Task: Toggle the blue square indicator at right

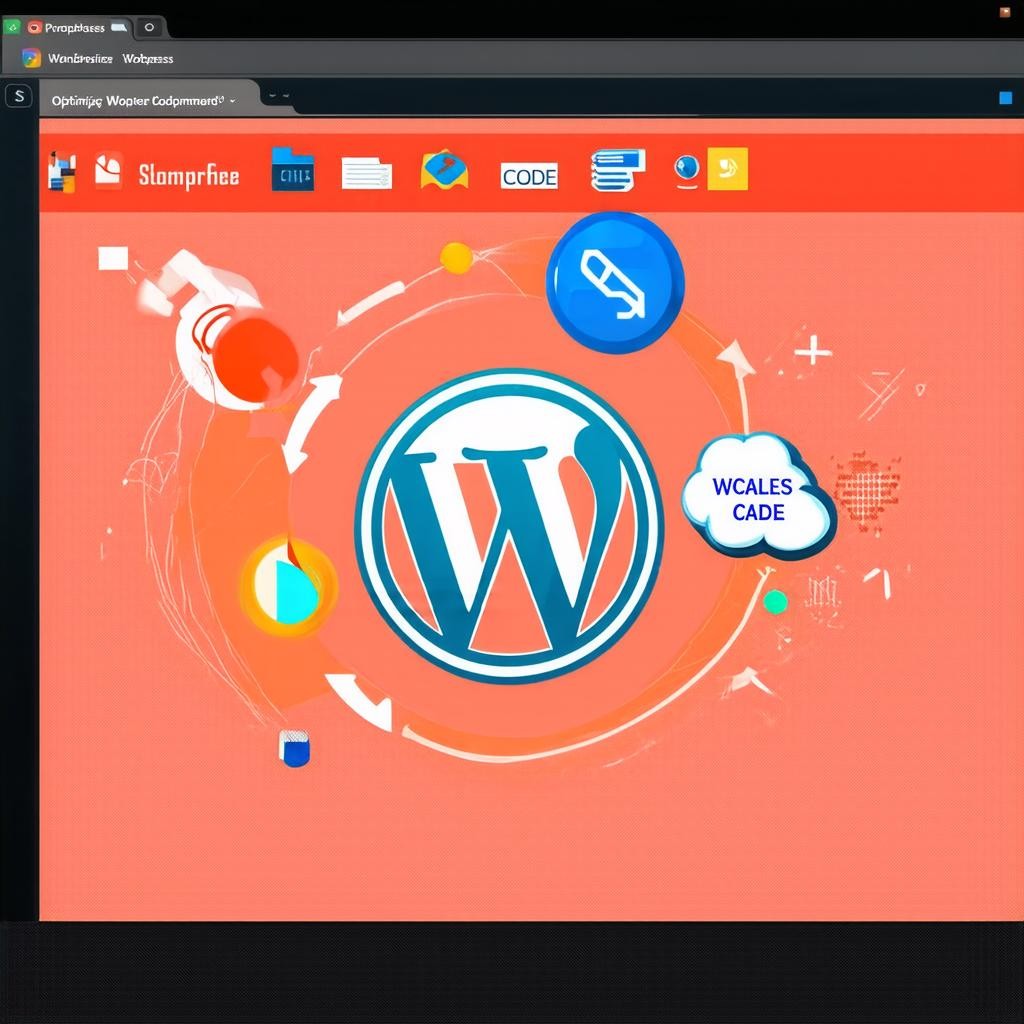Action: (x=1005, y=98)
